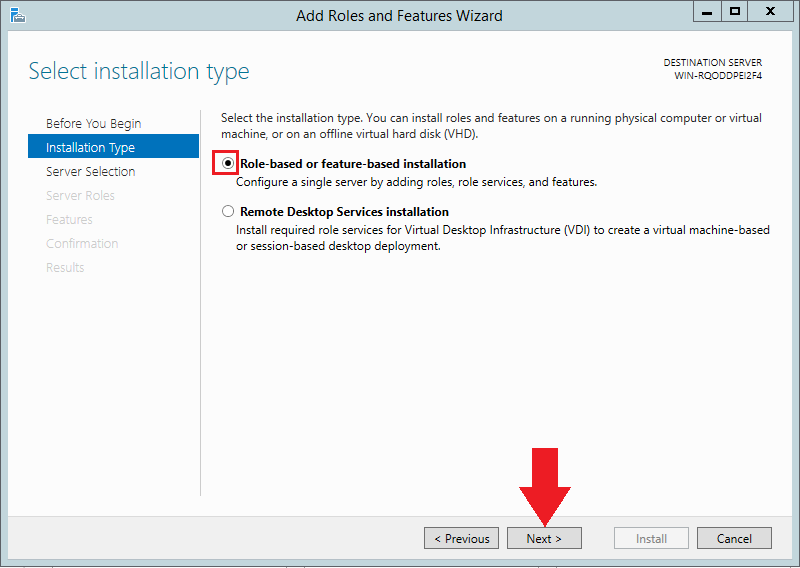Click the Features step in the sidebar
Screen dimensions: 800x568
pos(69,219)
